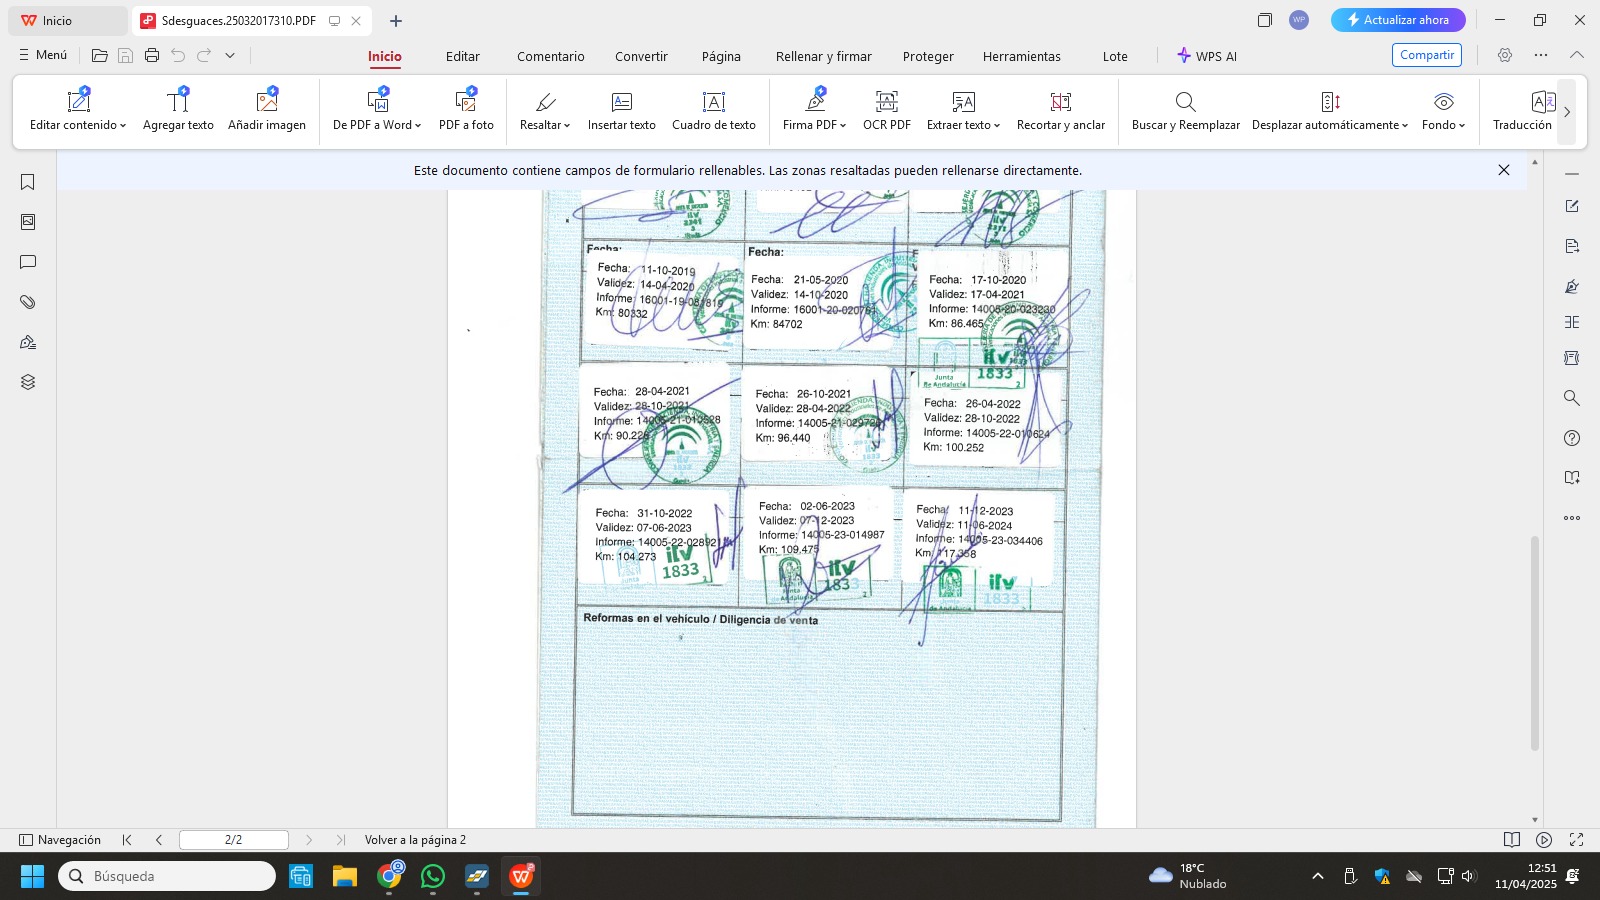Click the Actualizar ahora button

point(1398,20)
